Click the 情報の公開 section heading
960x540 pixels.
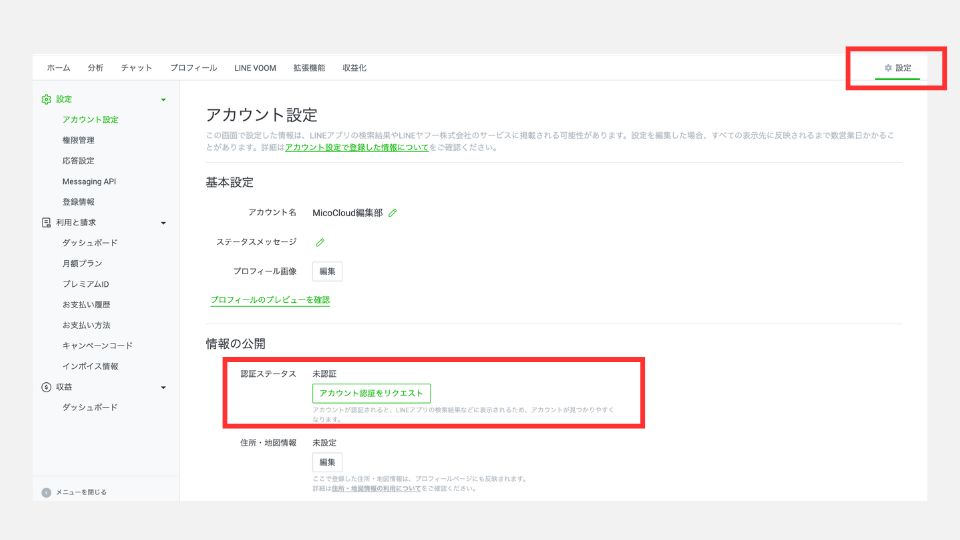coord(236,344)
